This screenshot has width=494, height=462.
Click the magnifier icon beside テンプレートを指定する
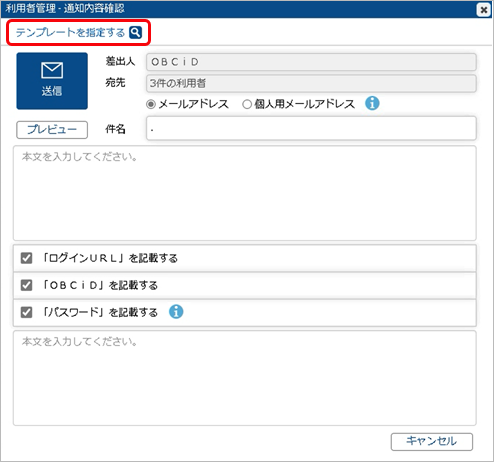pos(135,32)
